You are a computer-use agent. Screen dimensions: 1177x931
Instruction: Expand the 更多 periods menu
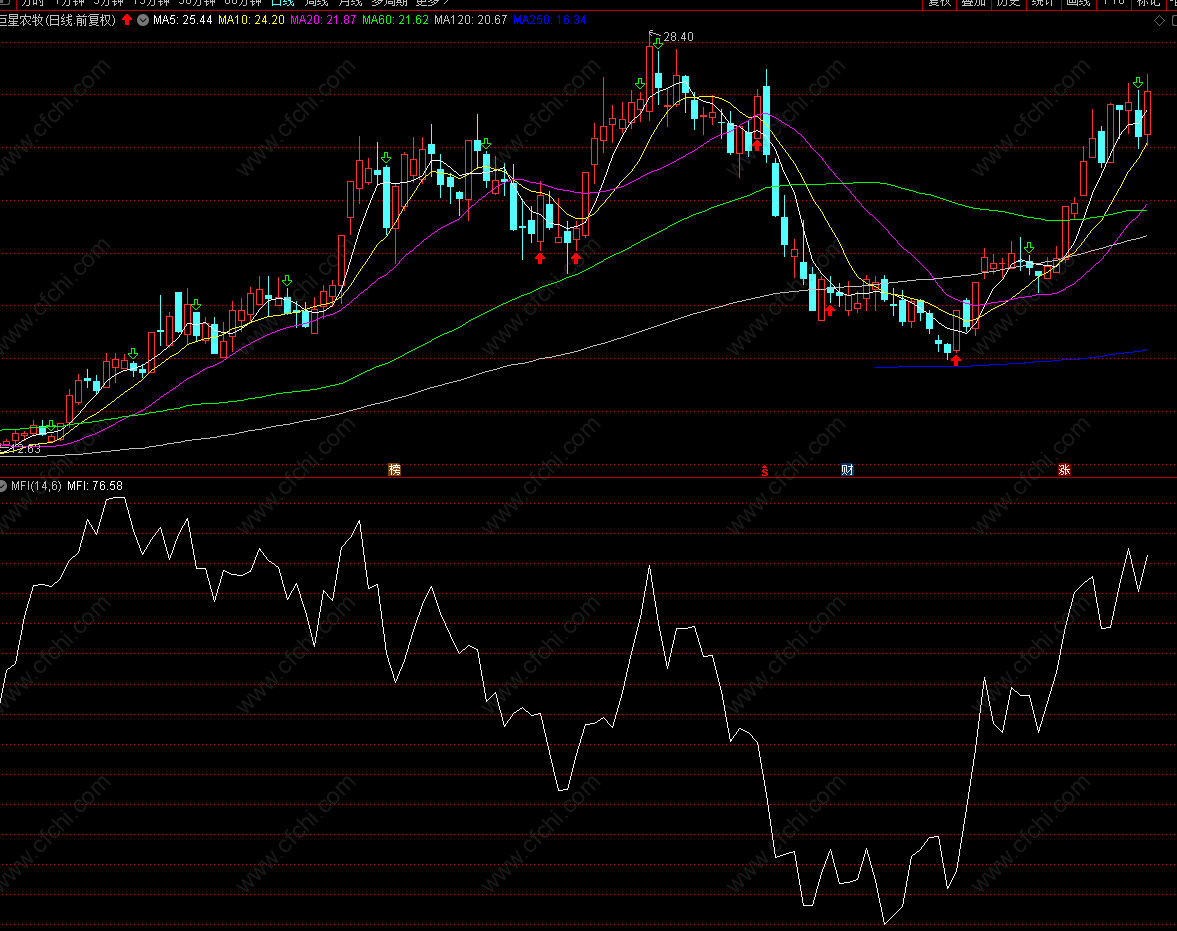[x=432, y=3]
